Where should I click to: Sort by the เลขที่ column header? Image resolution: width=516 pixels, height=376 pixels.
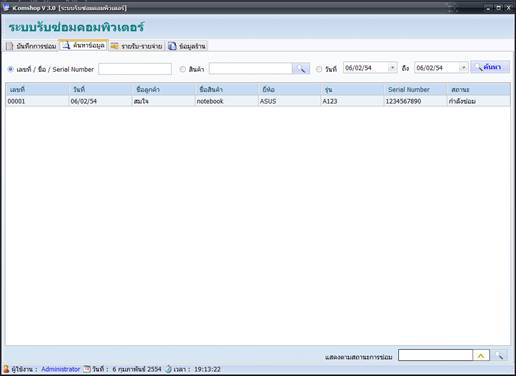(37, 89)
